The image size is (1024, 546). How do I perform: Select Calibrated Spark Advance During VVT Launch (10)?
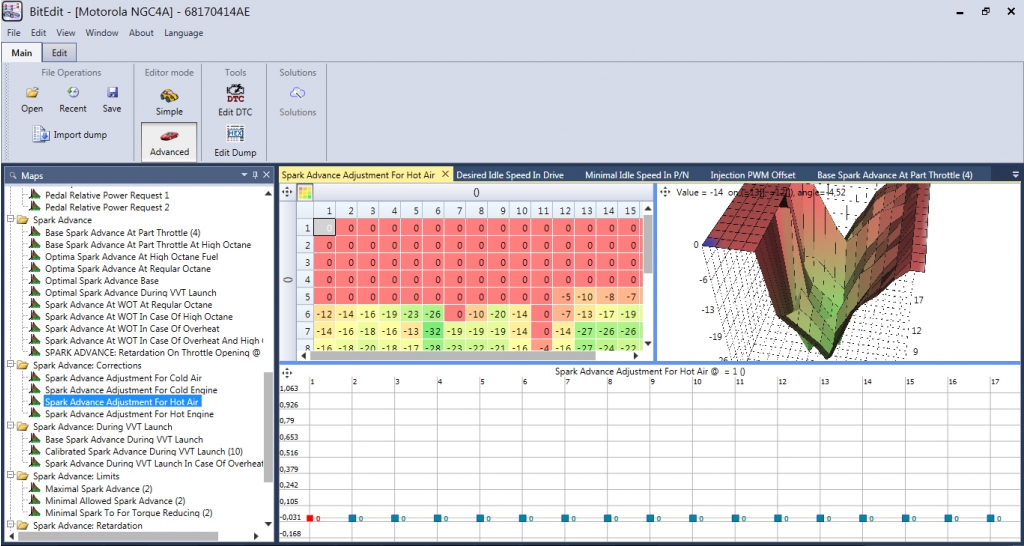[144, 451]
